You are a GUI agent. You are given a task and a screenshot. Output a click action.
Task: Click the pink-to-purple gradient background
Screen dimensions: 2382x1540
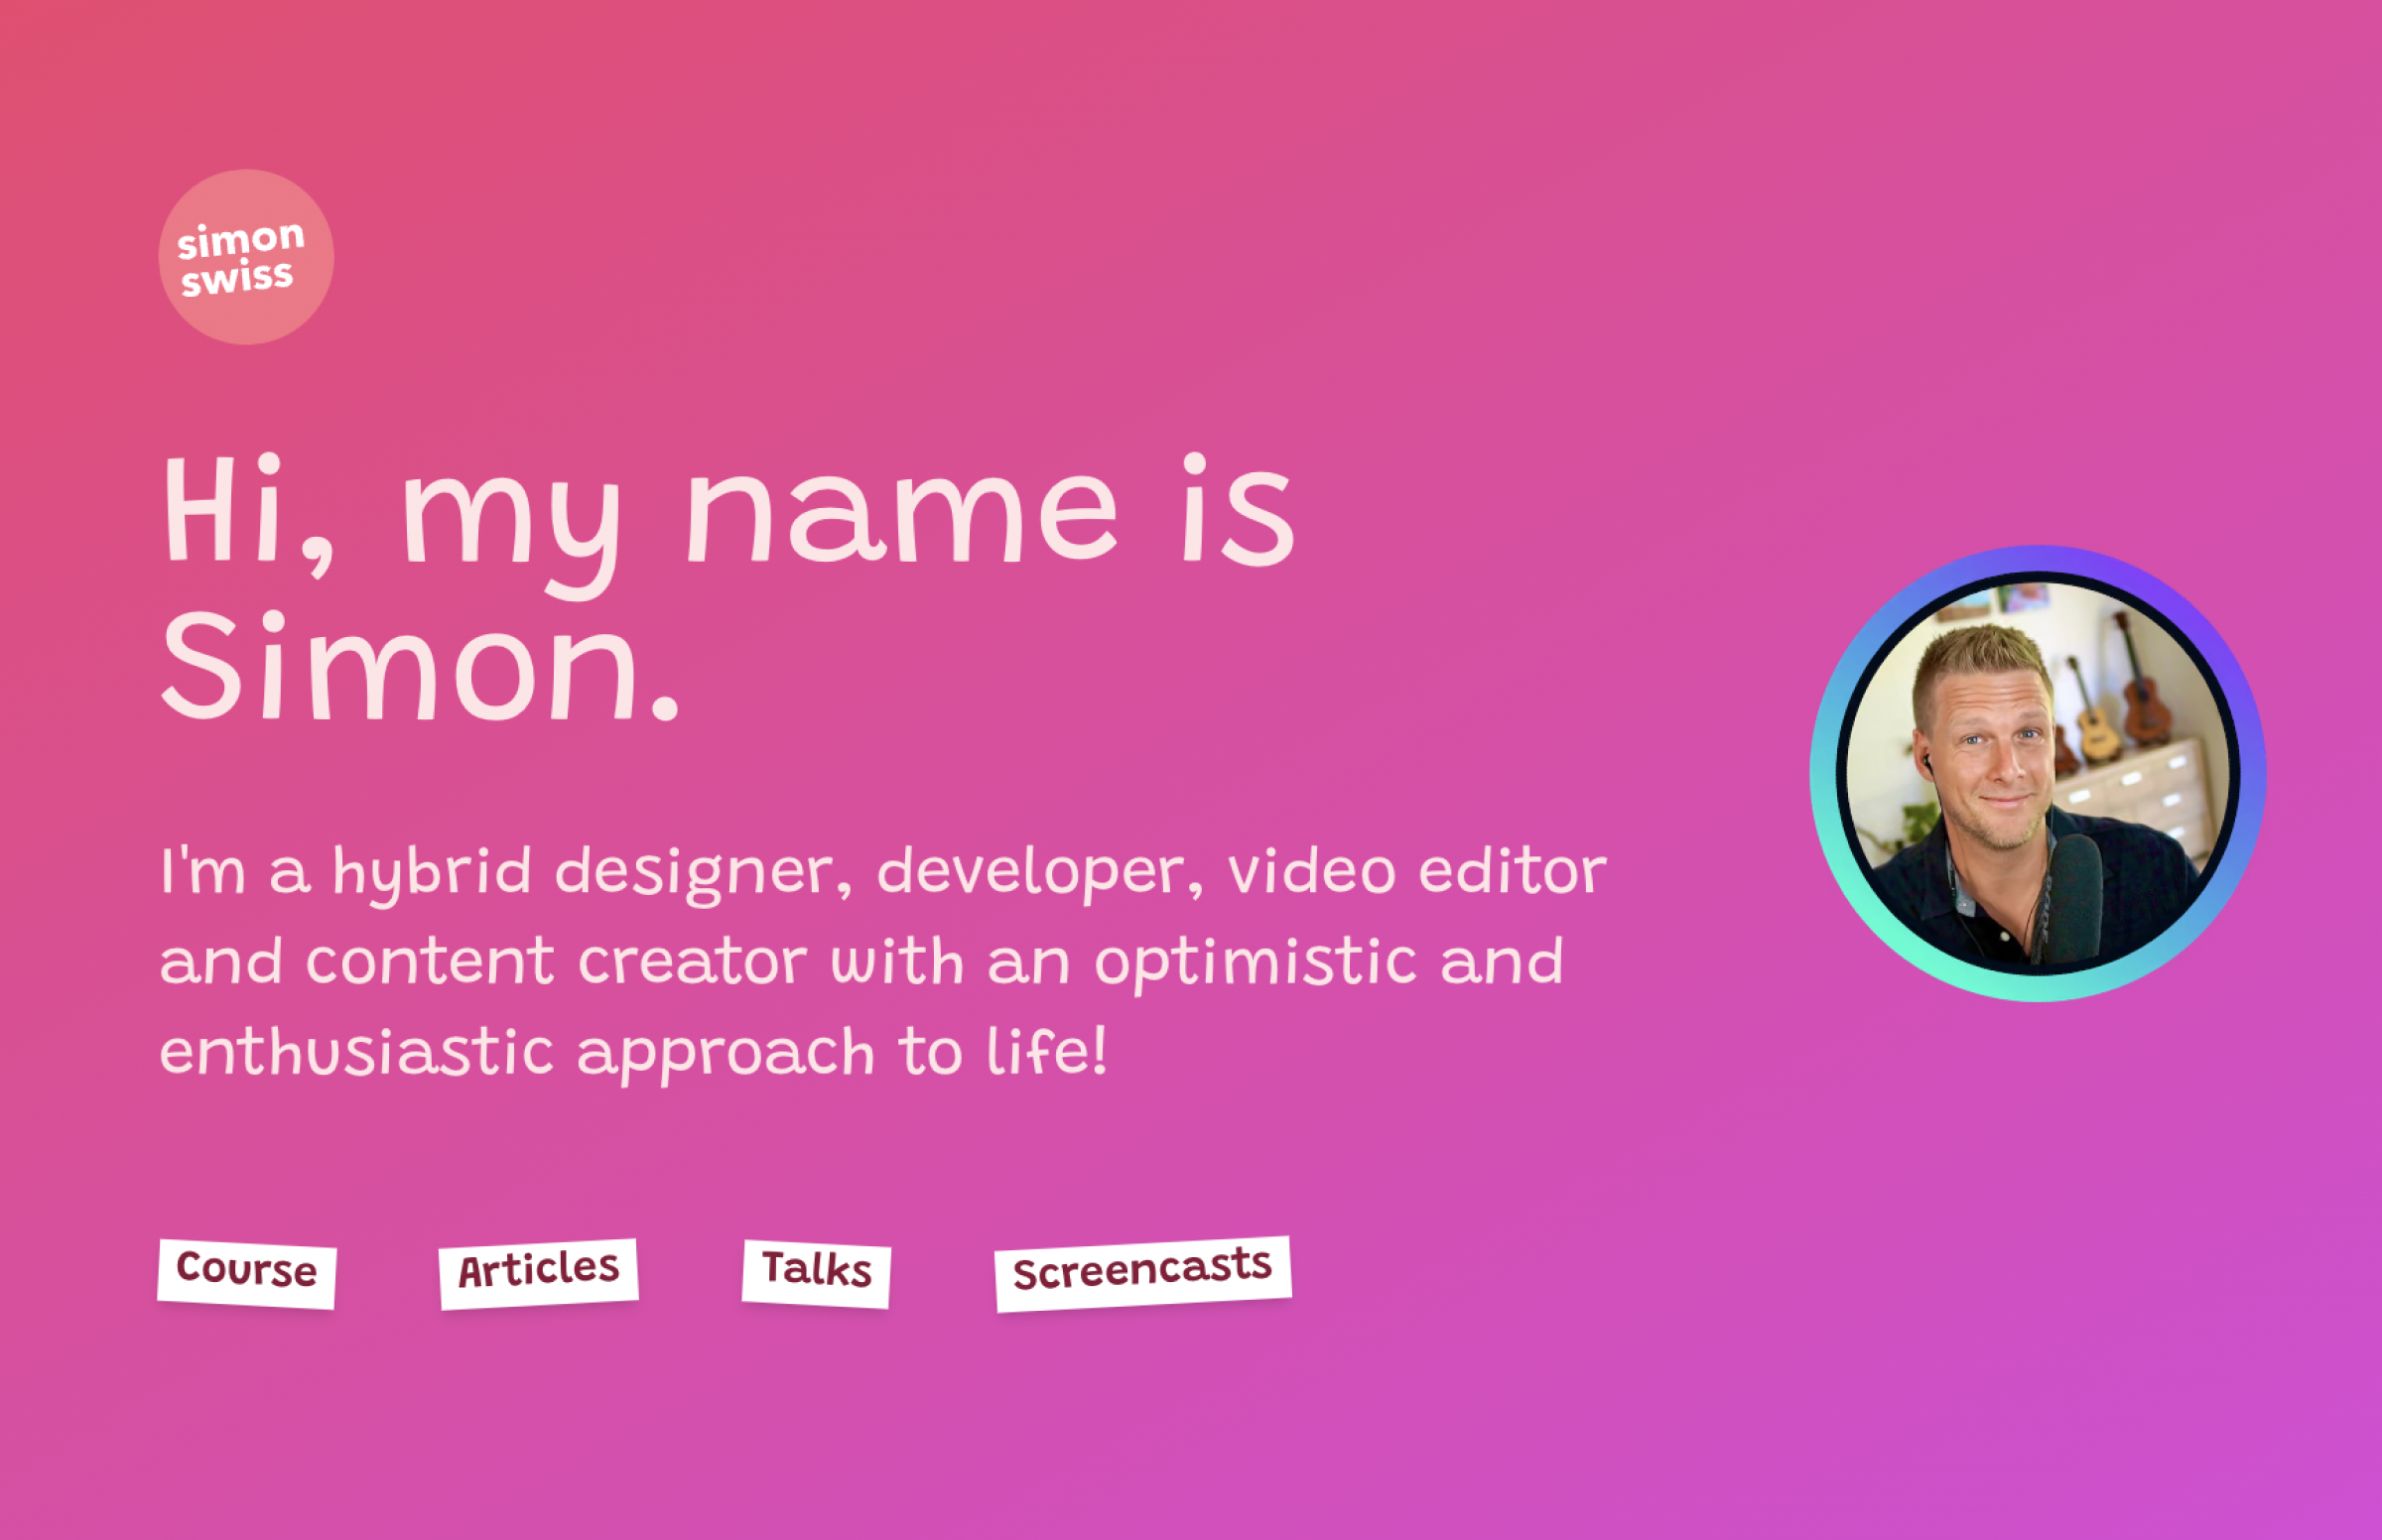(1700, 1400)
